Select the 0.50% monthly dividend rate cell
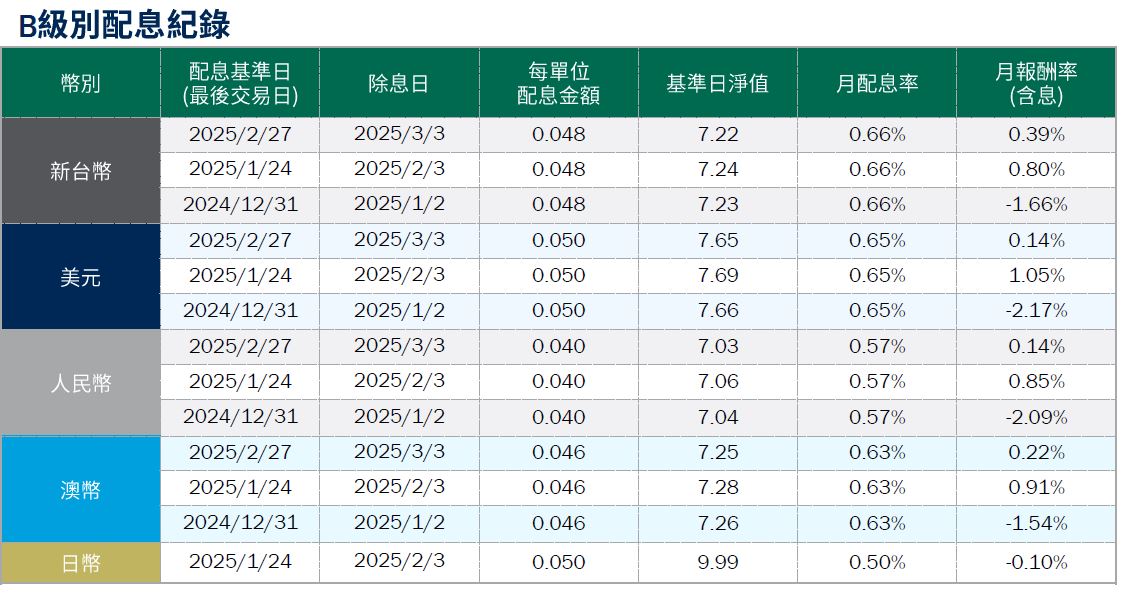Screen dimensions: 1124x593 pos(876,563)
